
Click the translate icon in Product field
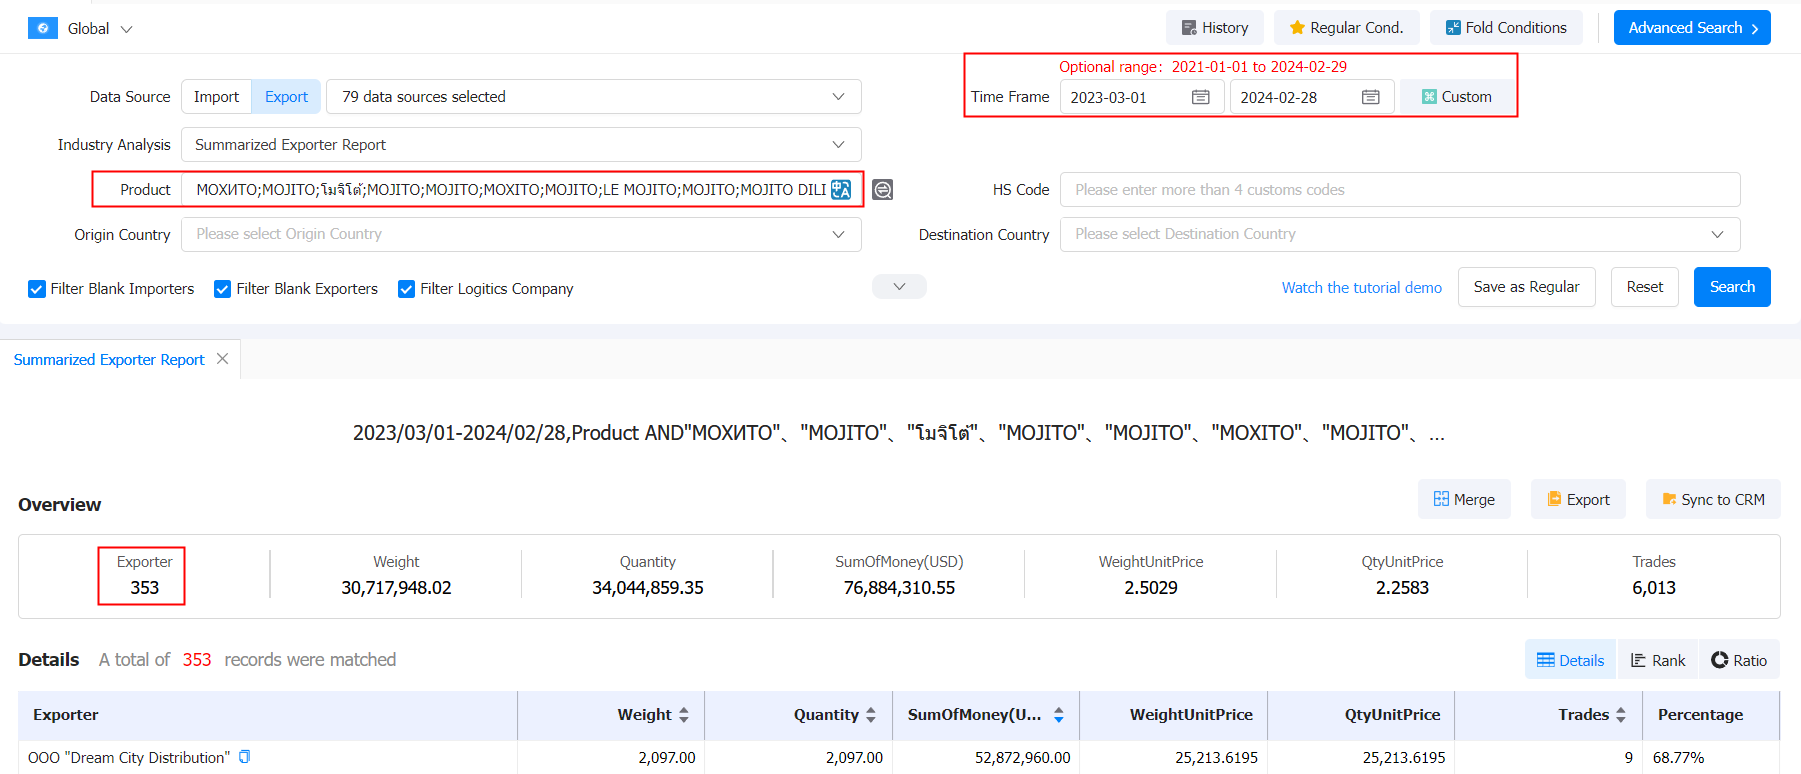(x=841, y=190)
